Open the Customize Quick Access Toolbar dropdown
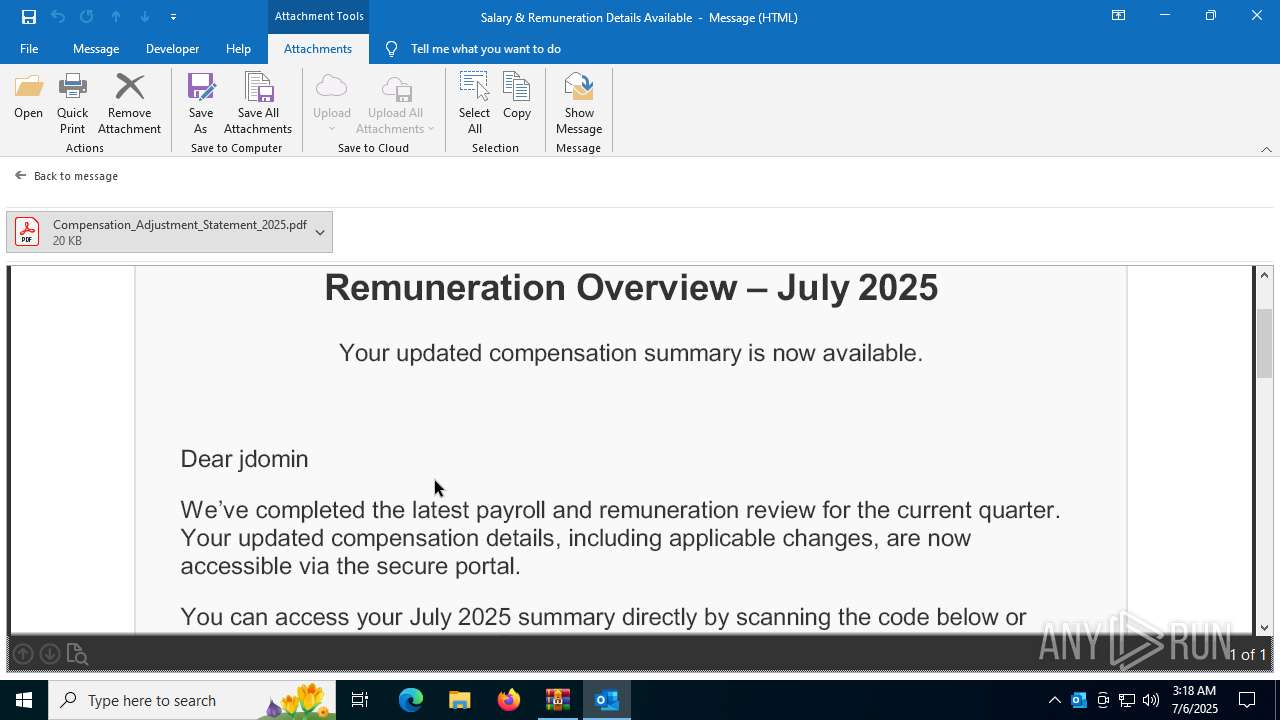The image size is (1280, 720). click(173, 17)
